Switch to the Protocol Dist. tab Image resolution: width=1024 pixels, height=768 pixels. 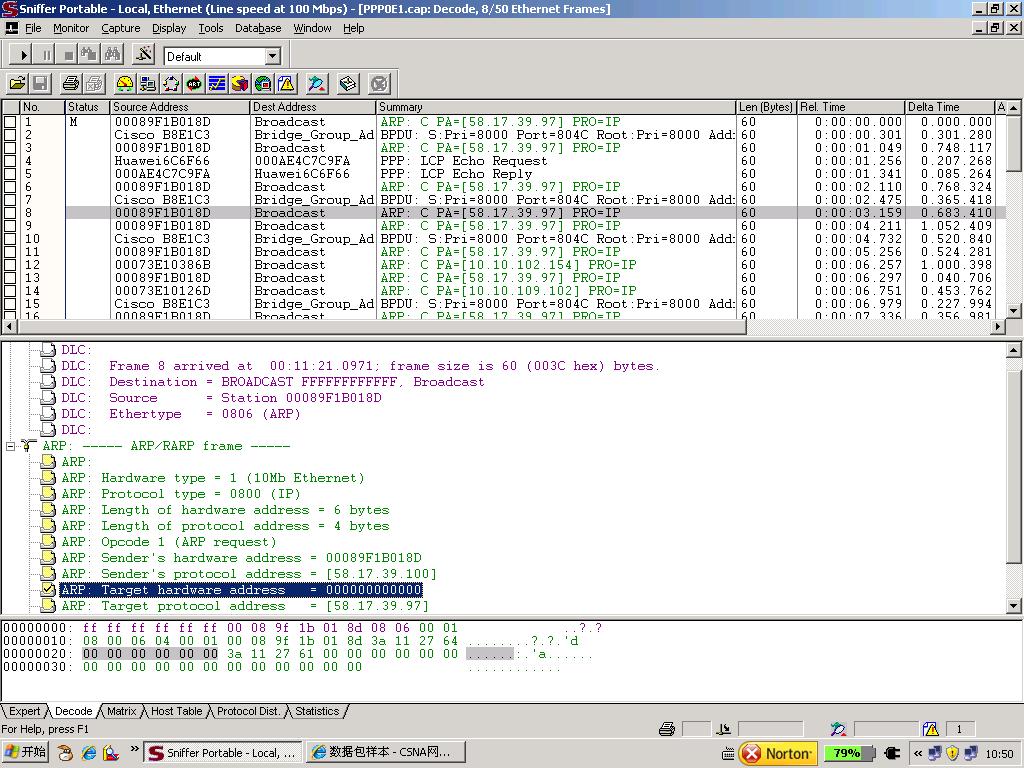click(x=248, y=711)
